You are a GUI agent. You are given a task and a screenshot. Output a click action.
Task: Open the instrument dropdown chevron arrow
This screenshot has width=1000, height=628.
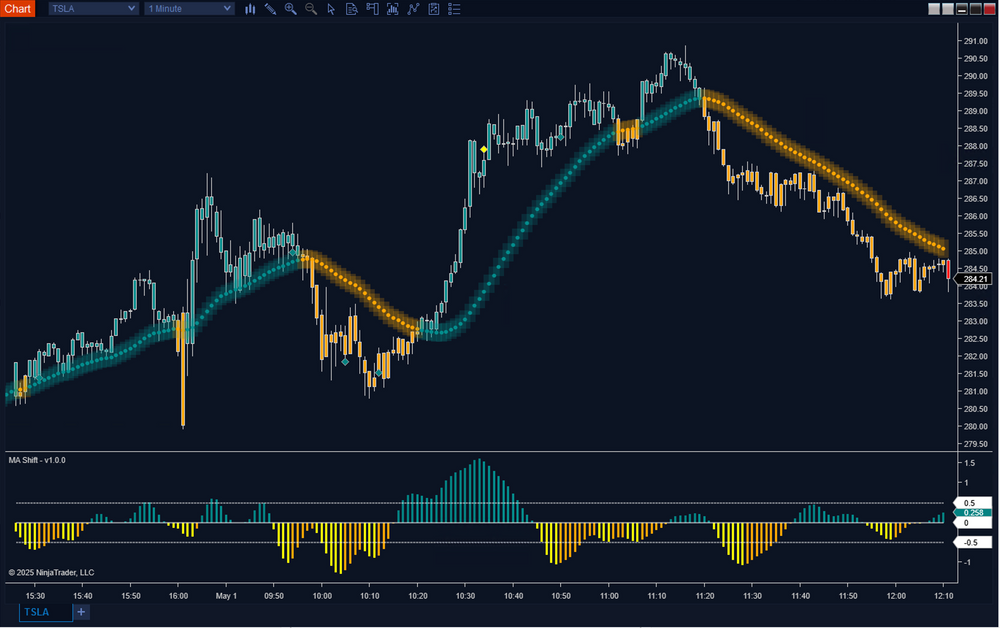[x=129, y=8]
